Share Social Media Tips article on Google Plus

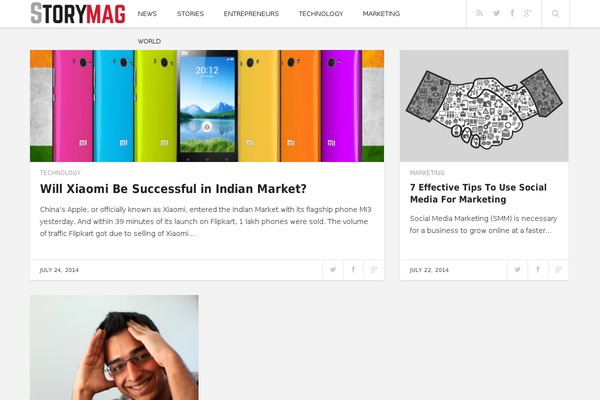[558, 270]
